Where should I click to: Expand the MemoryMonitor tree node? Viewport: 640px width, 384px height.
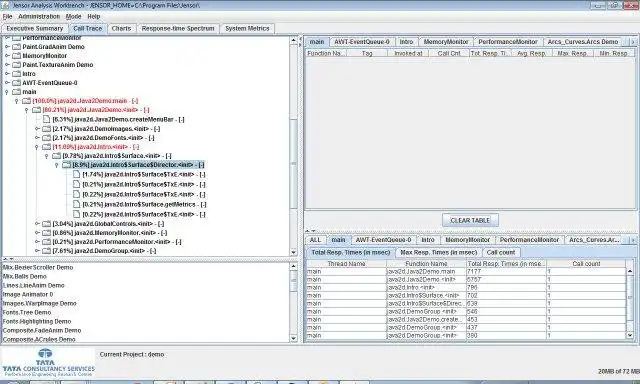(x=7, y=56)
